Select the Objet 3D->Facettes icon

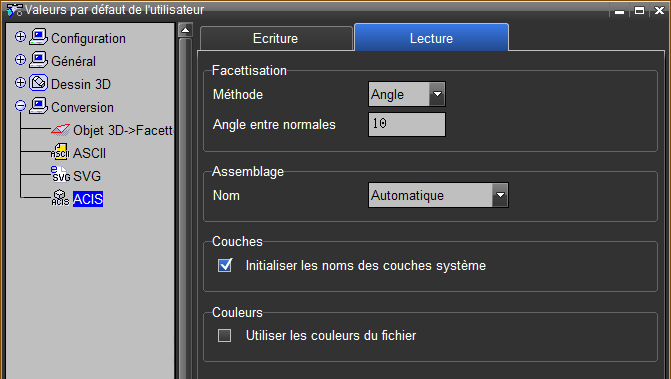[60, 130]
